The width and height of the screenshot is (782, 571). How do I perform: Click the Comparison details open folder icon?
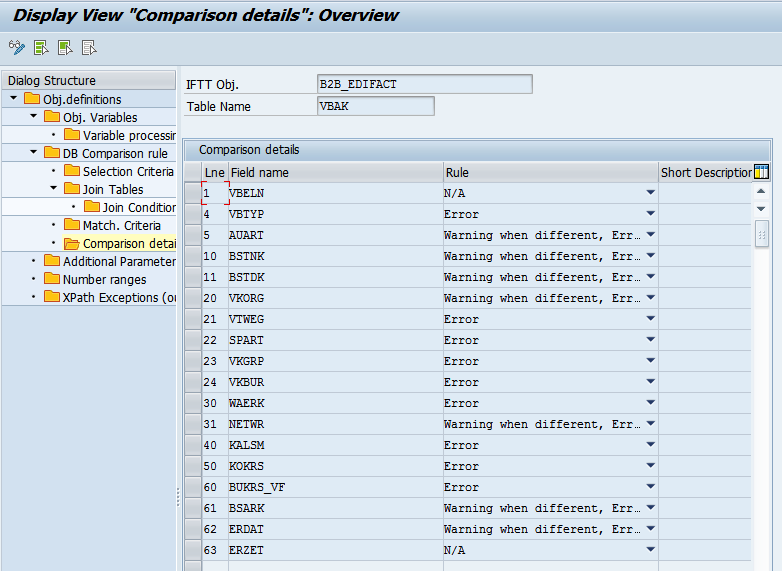(x=71, y=243)
